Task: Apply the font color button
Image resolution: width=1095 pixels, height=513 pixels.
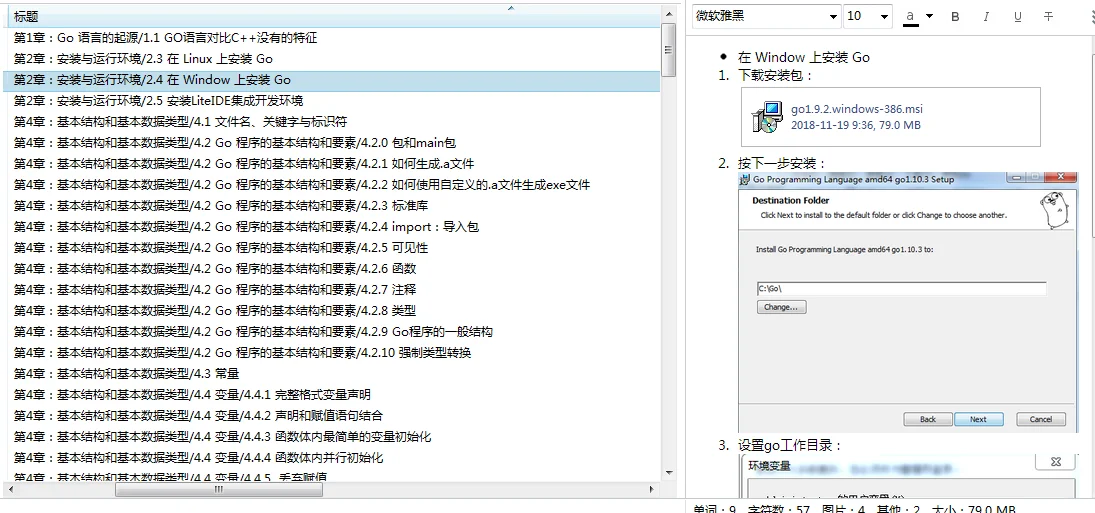Action: click(x=910, y=17)
